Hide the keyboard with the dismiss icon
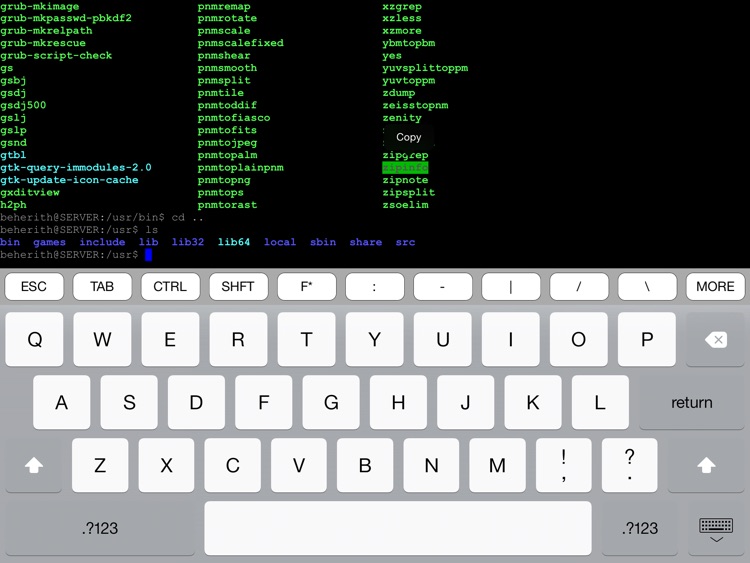The width and height of the screenshot is (750, 563). 716,529
